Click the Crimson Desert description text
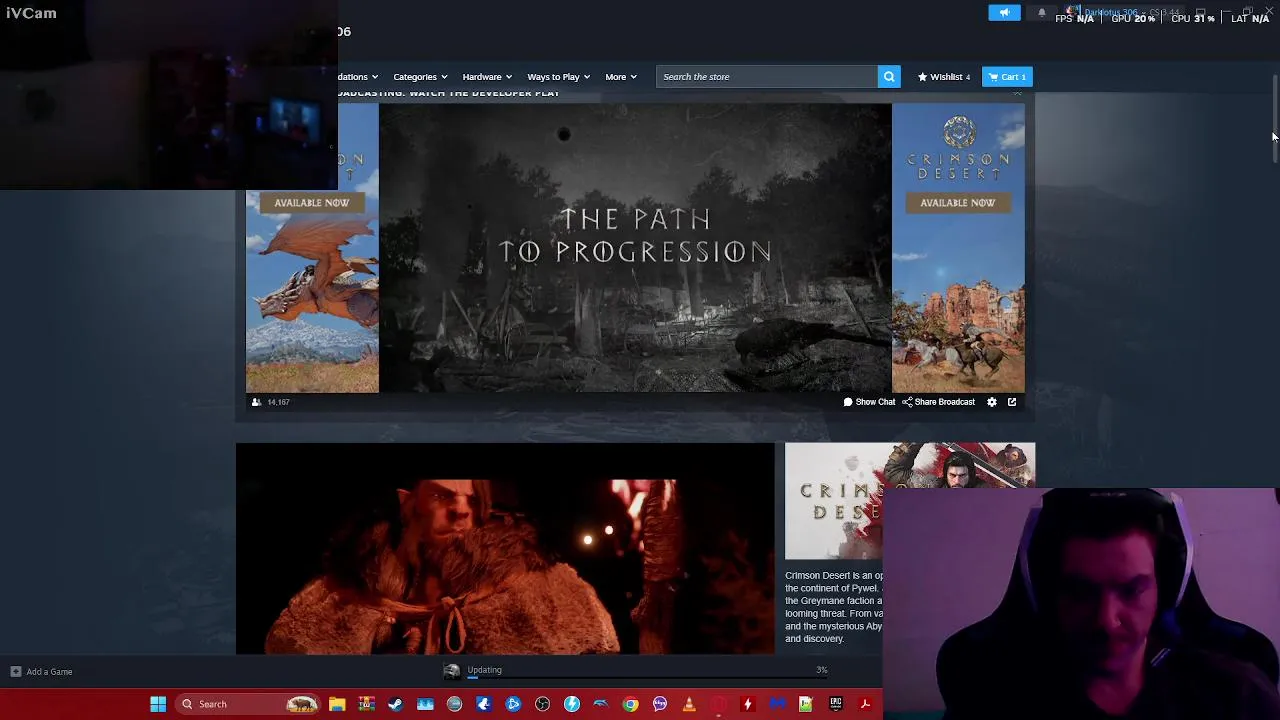The image size is (1280, 720). point(834,607)
